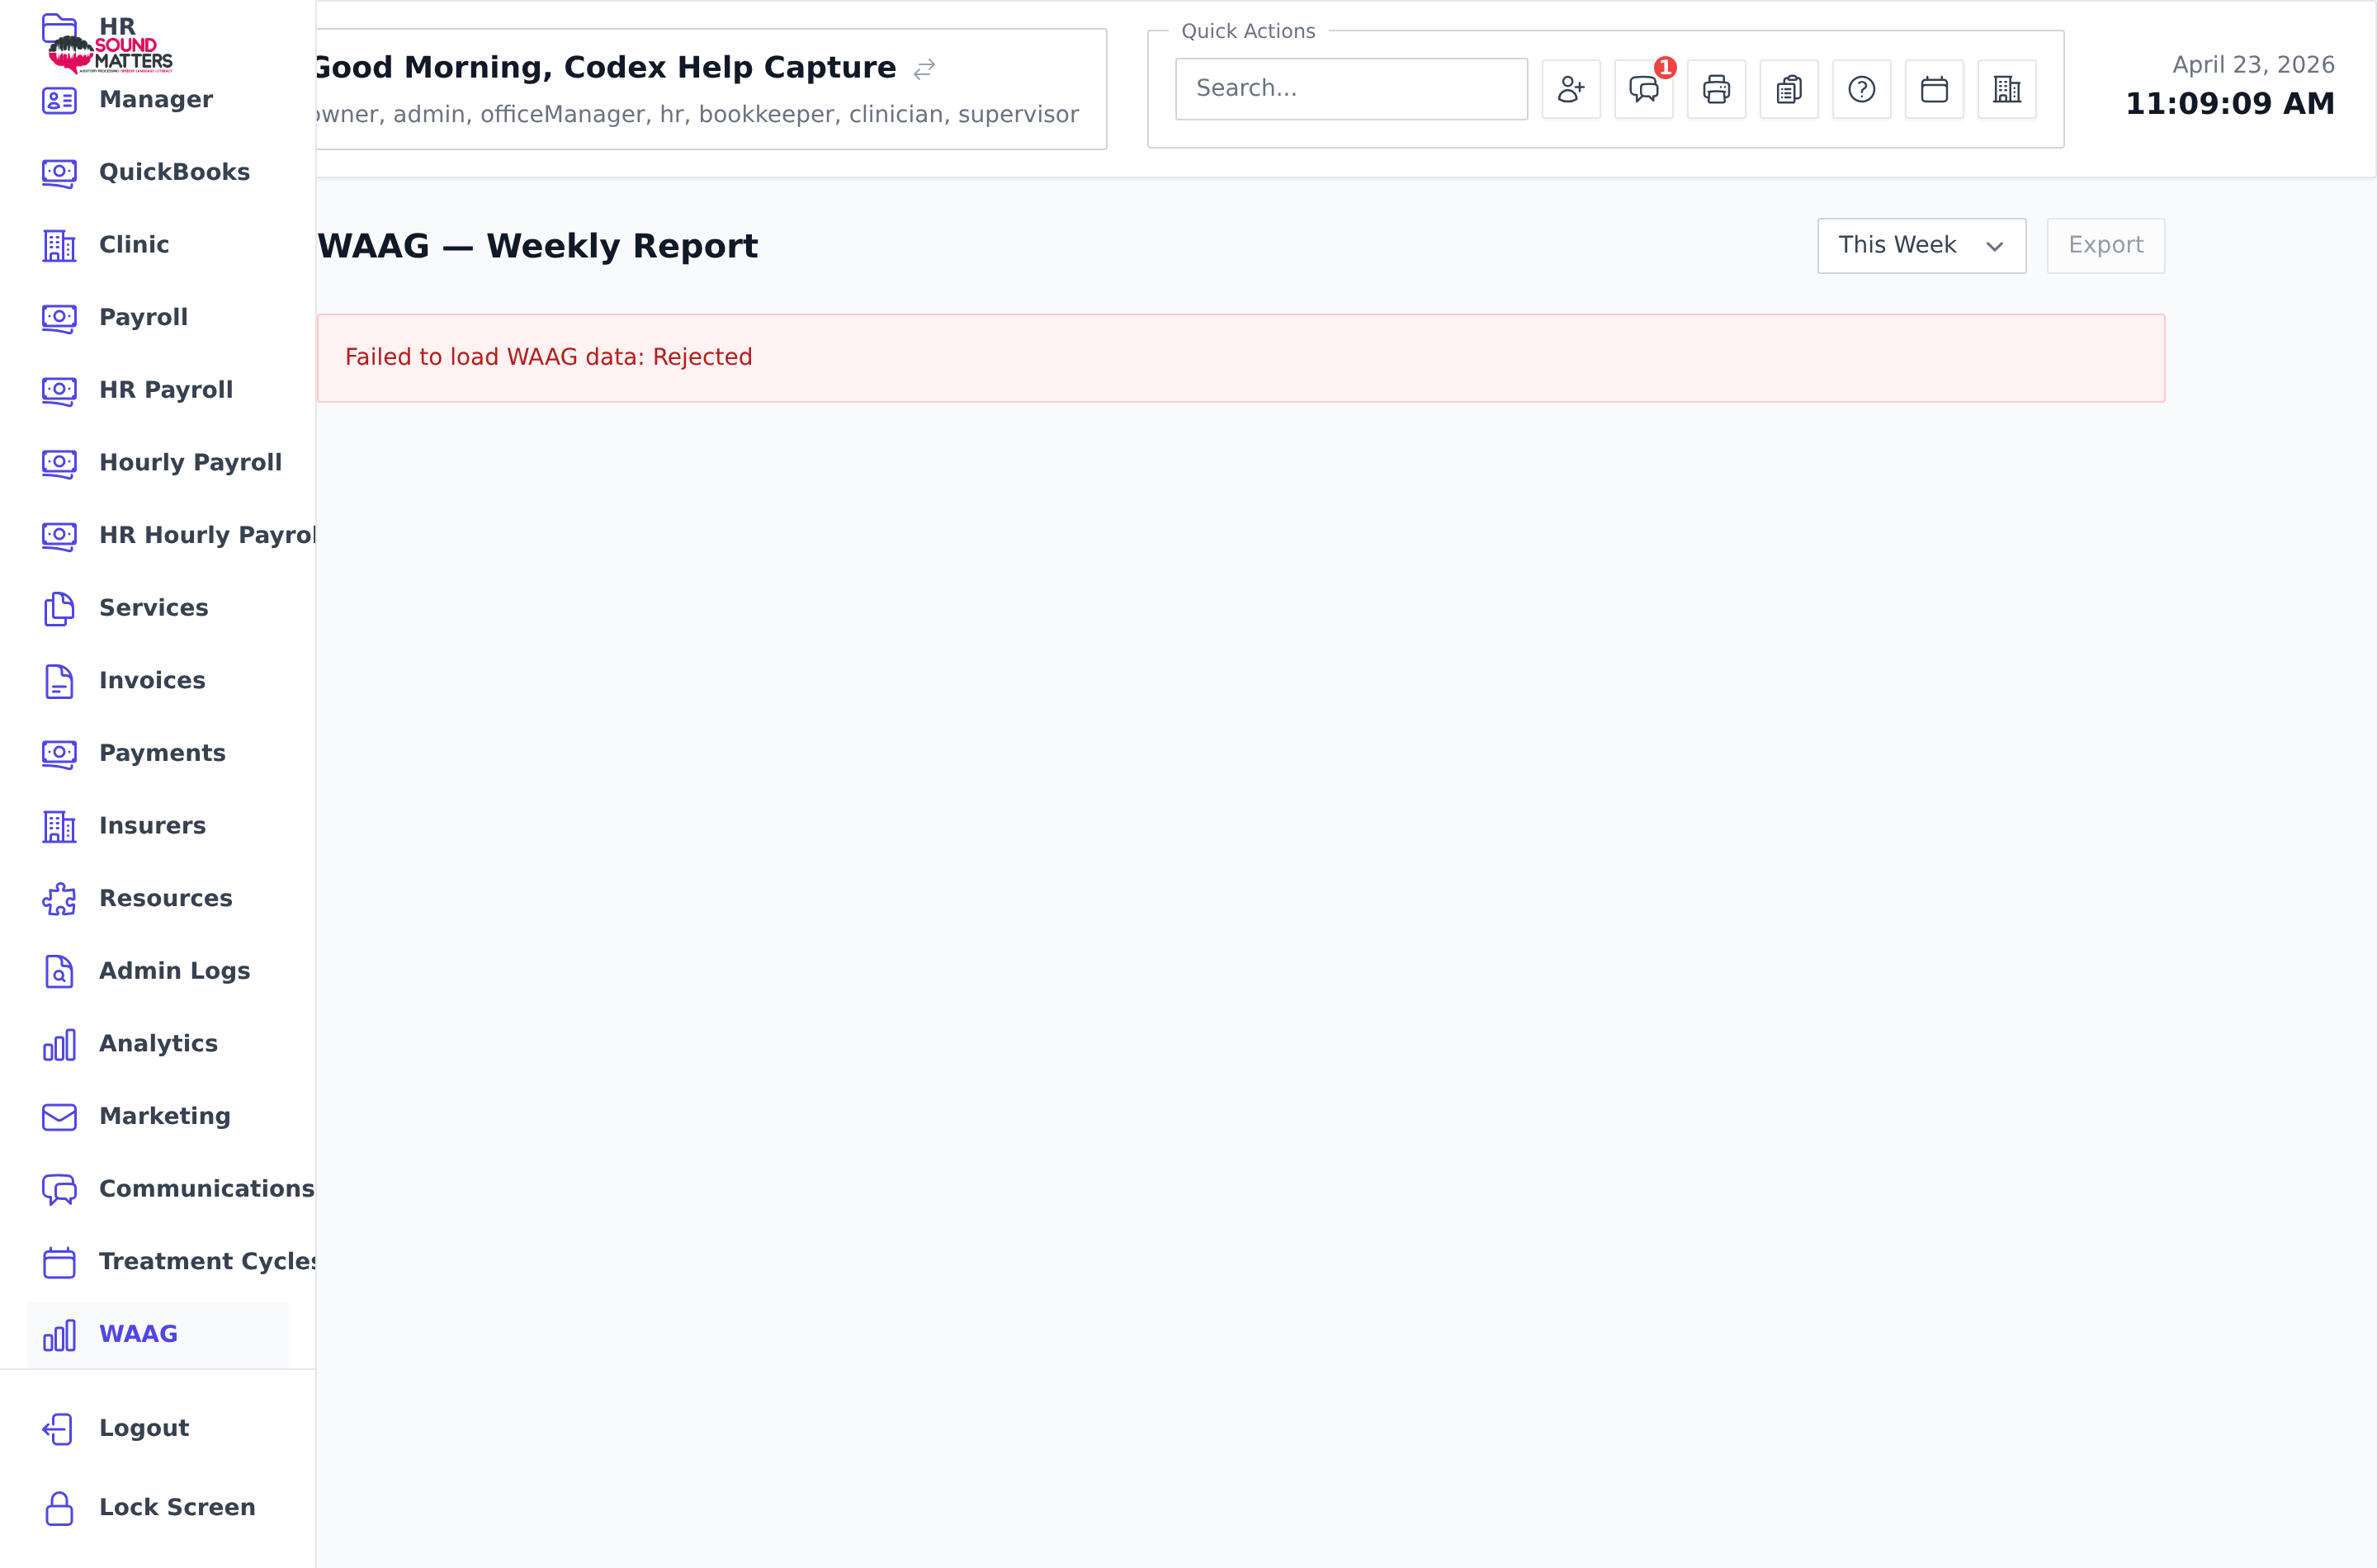Click the 11:09:09 AM clock
2377x1568 pixels.
(2230, 103)
